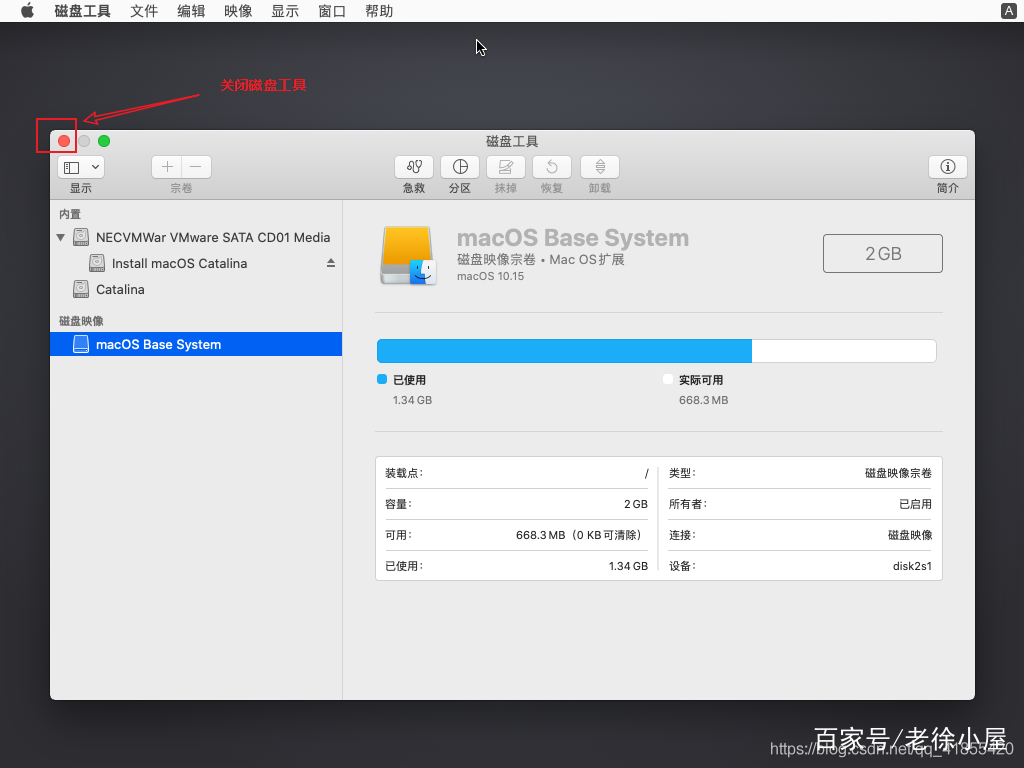1024x768 pixels.
Task: Open the 磁盘工具 application menu
Action: tap(82, 11)
